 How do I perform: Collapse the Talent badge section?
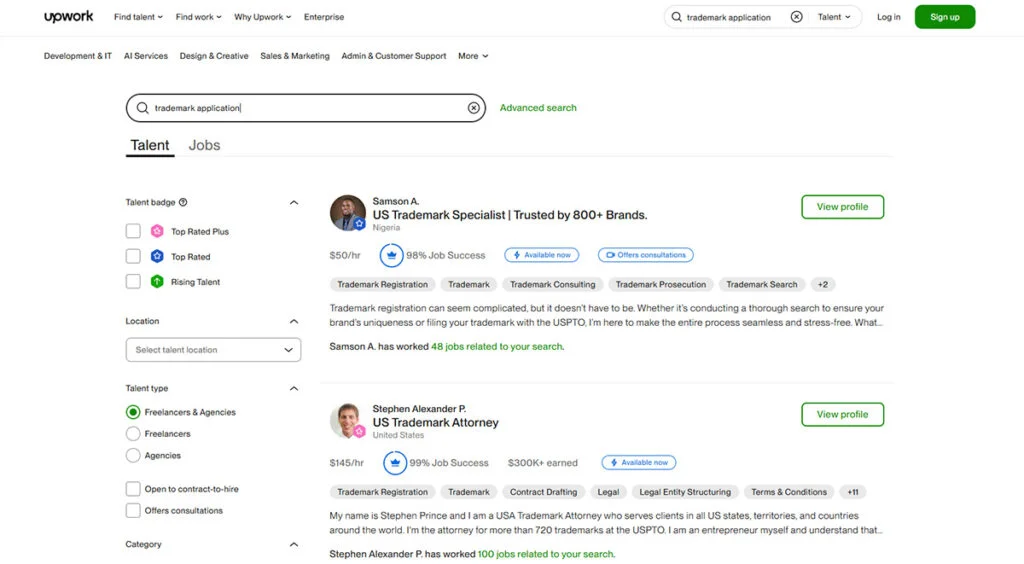(294, 202)
